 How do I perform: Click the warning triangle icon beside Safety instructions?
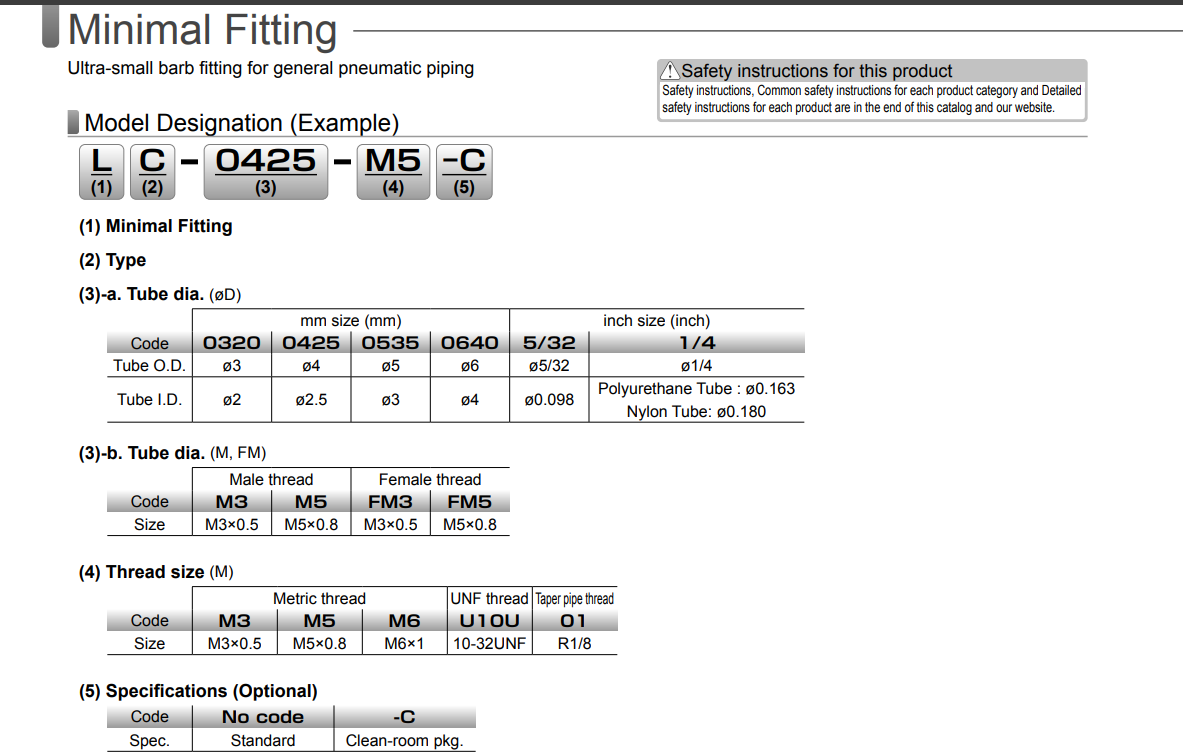670,71
